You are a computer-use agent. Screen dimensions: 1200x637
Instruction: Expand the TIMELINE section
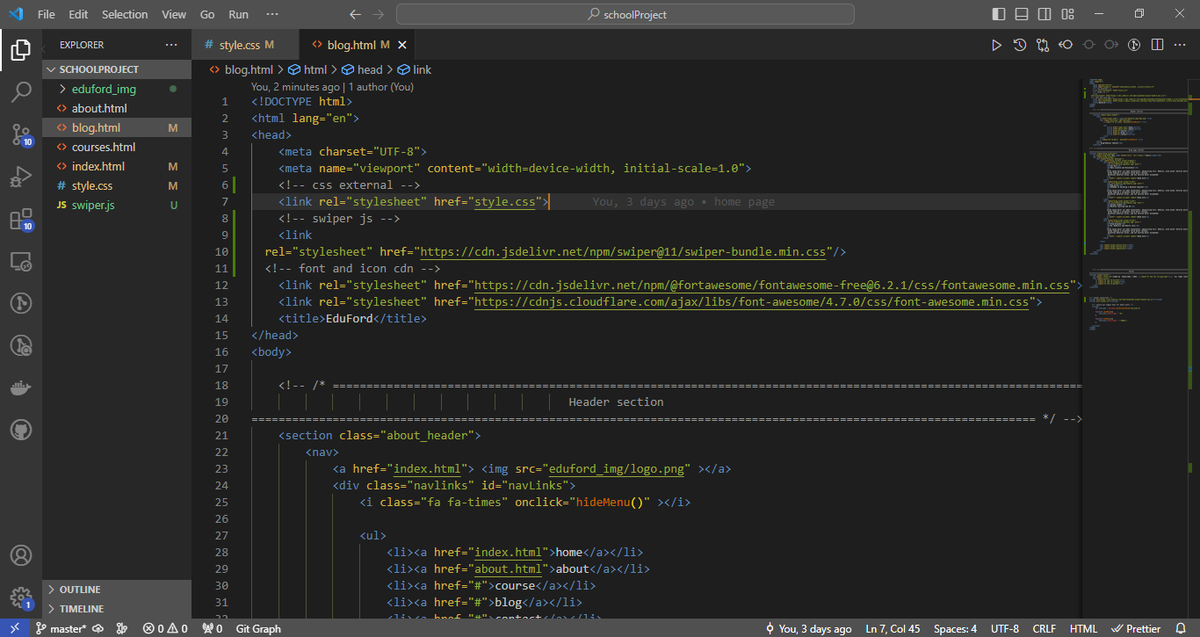point(117,609)
